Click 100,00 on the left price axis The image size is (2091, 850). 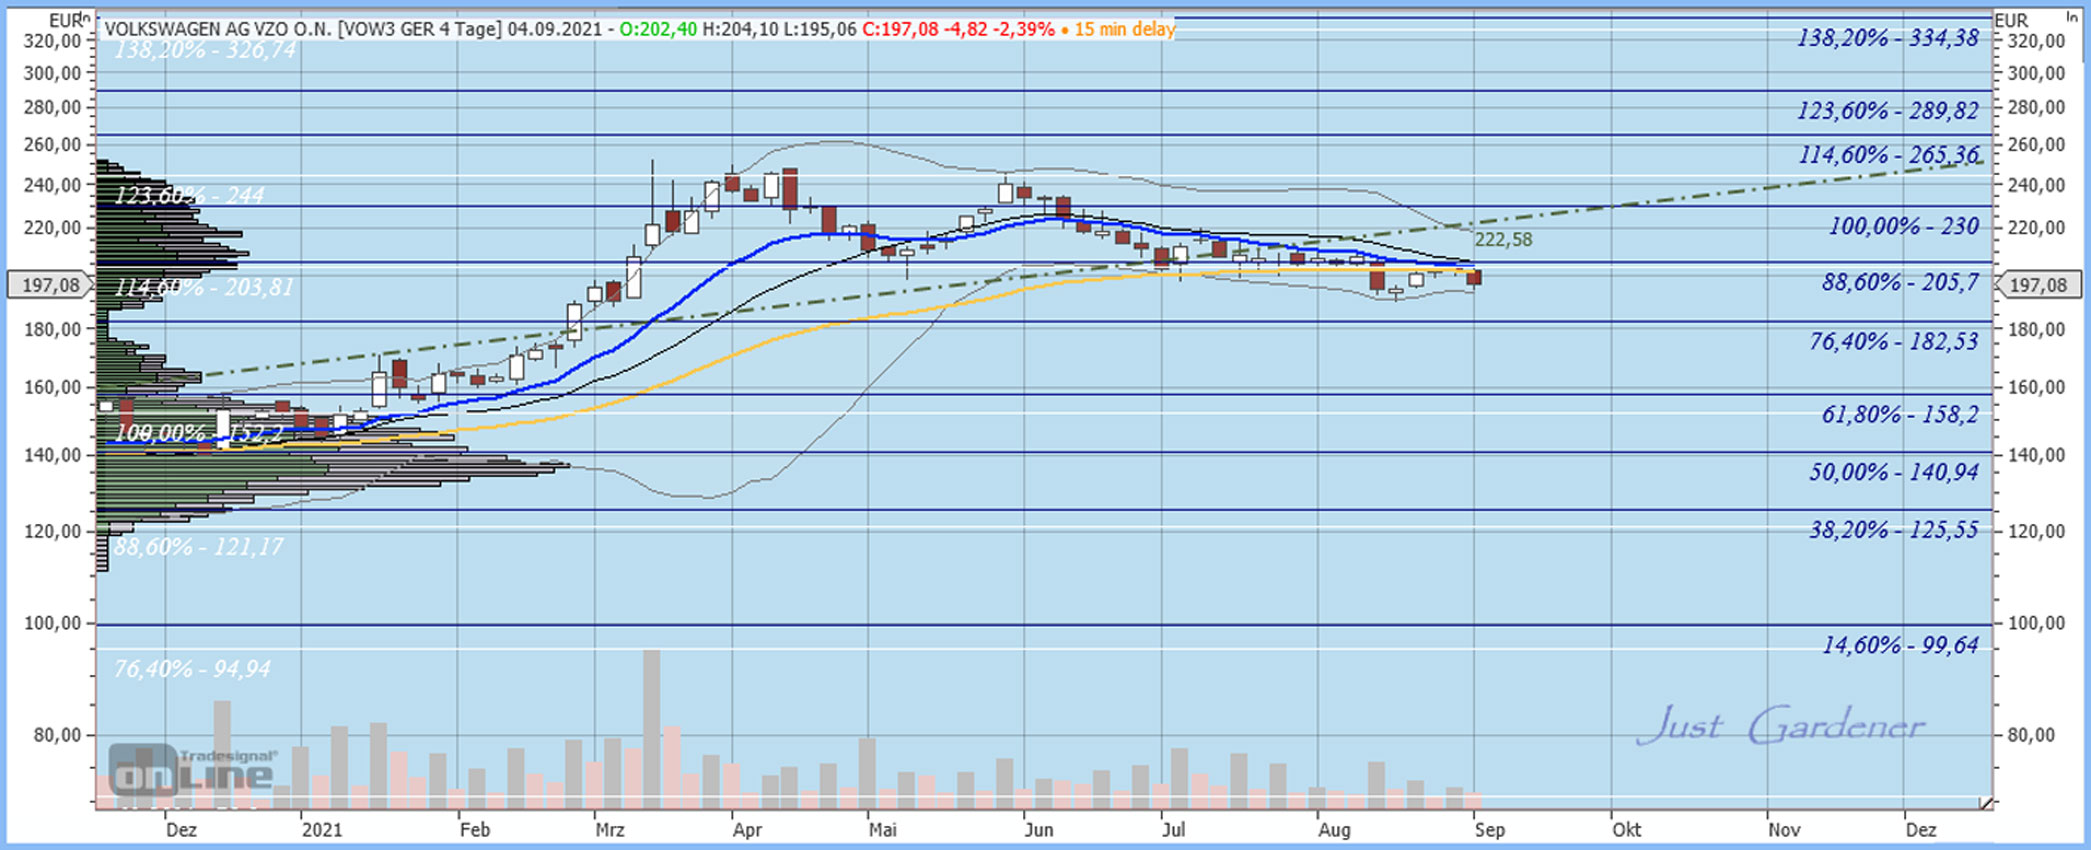click(x=52, y=623)
